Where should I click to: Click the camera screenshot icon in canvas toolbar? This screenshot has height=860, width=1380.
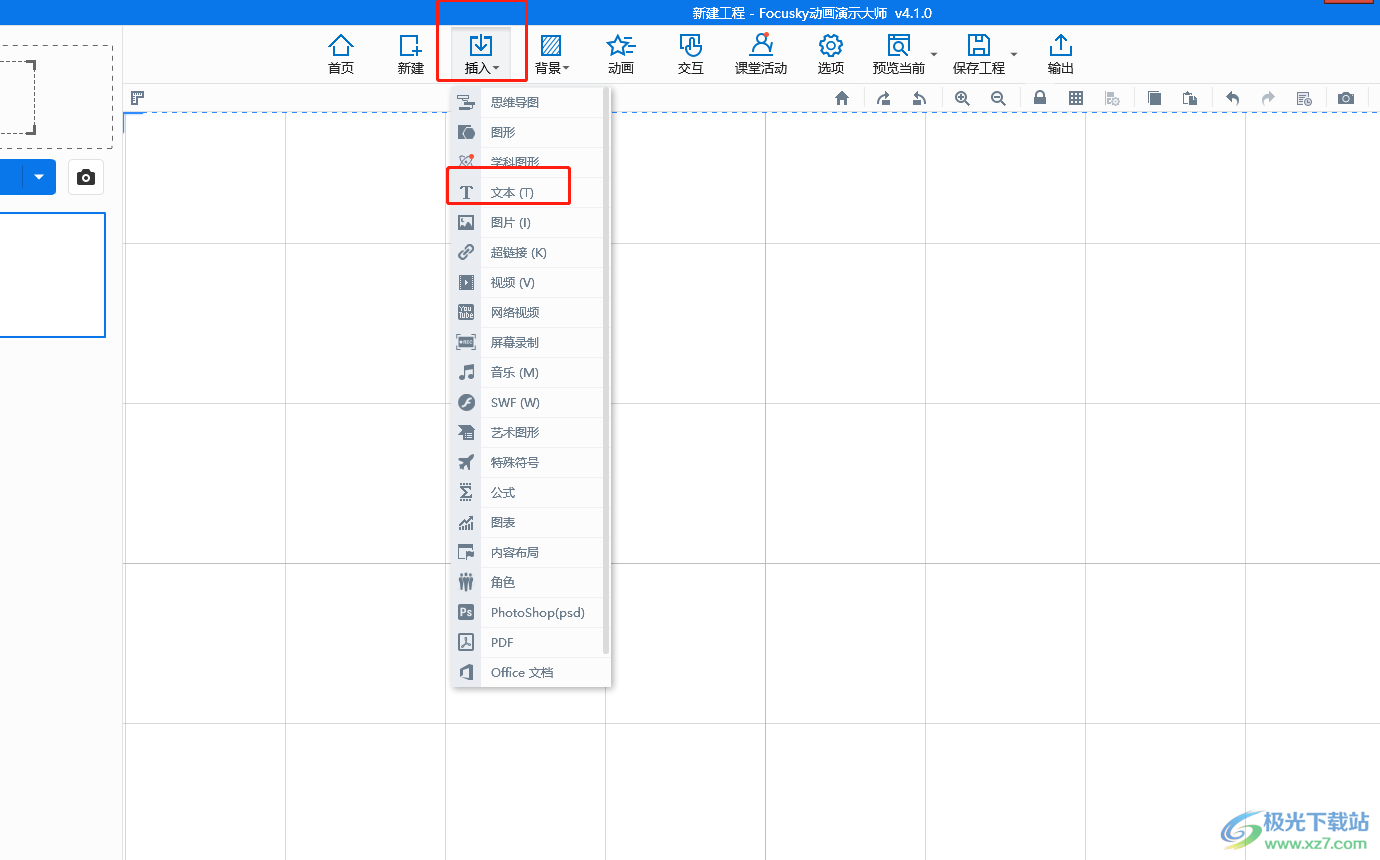(1346, 98)
